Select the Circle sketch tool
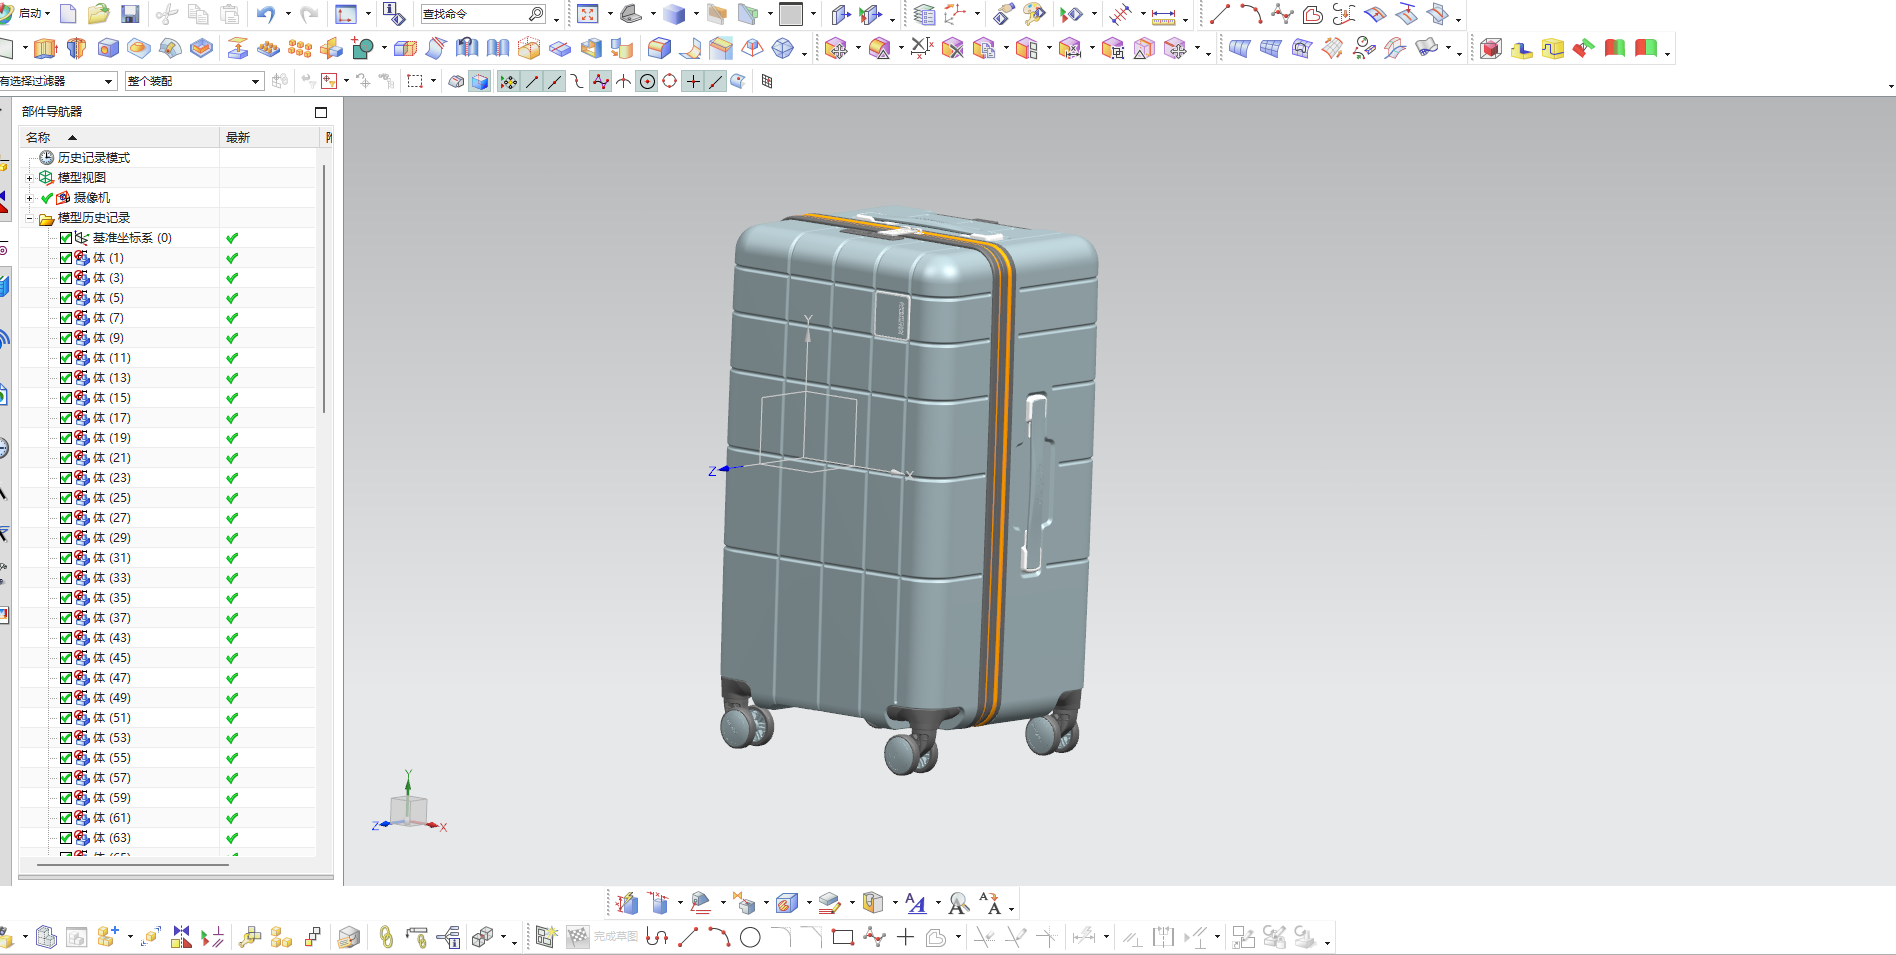This screenshot has width=1896, height=955. click(750, 937)
